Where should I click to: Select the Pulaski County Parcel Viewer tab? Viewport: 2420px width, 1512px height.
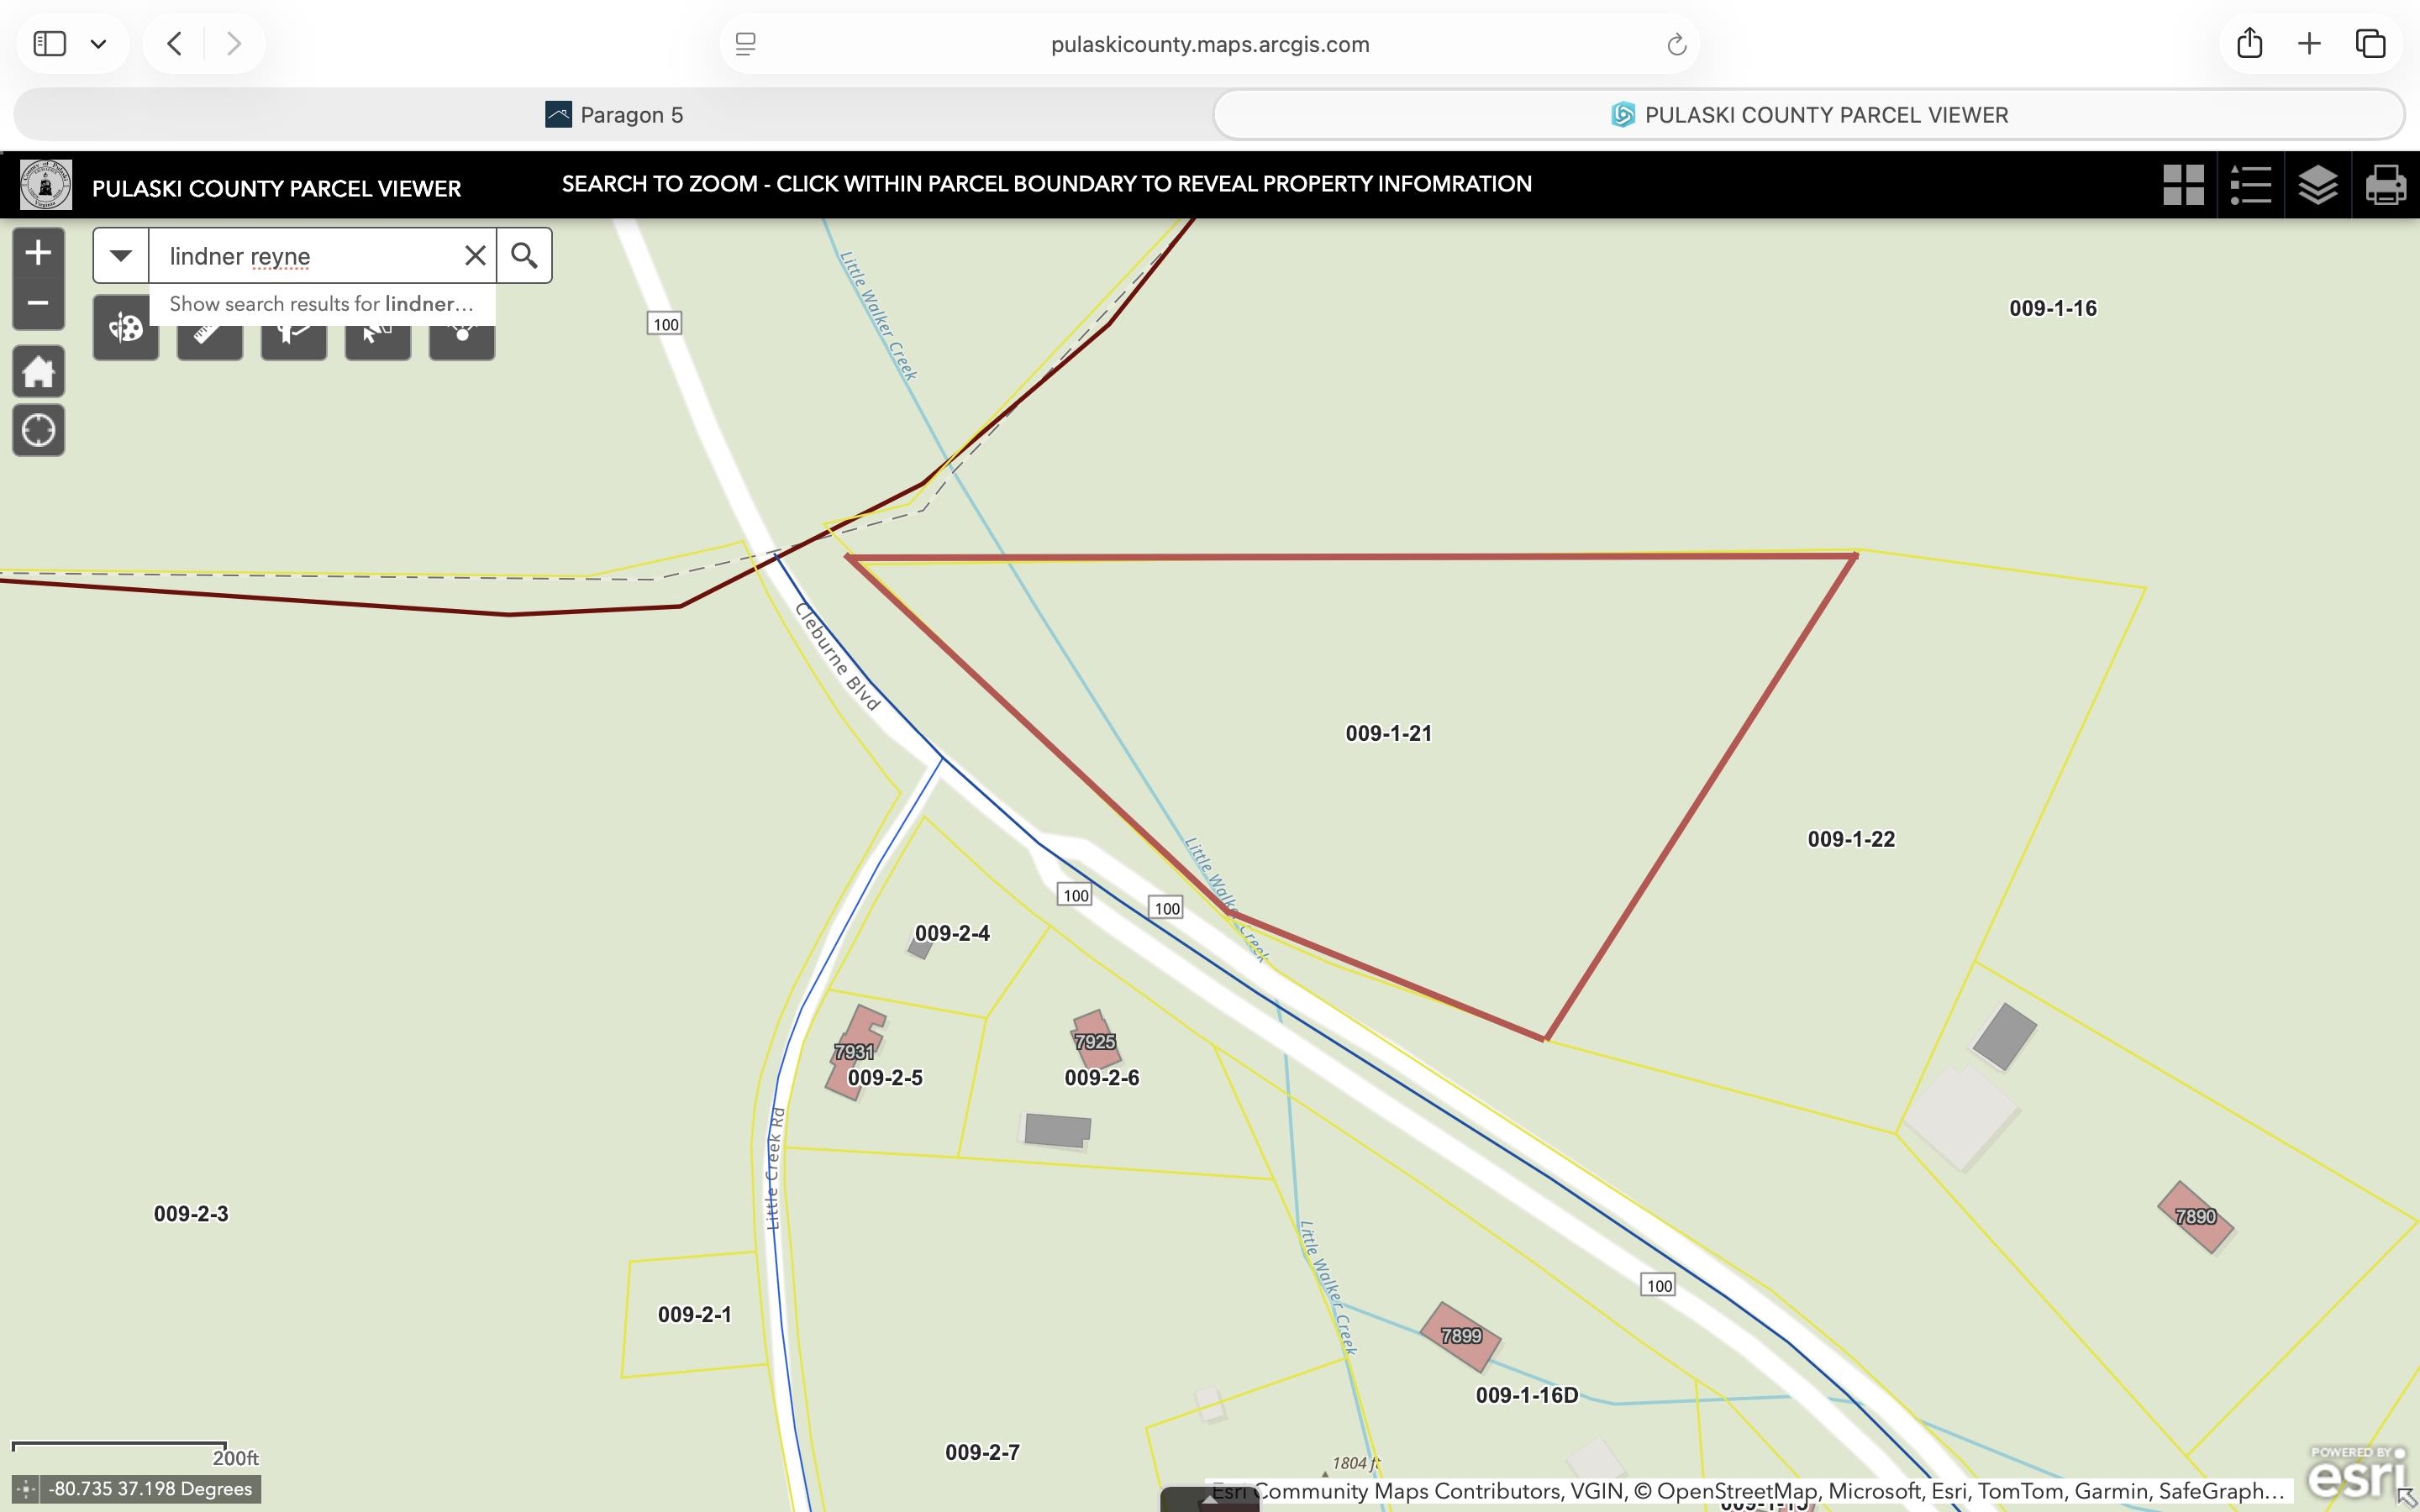click(1808, 115)
